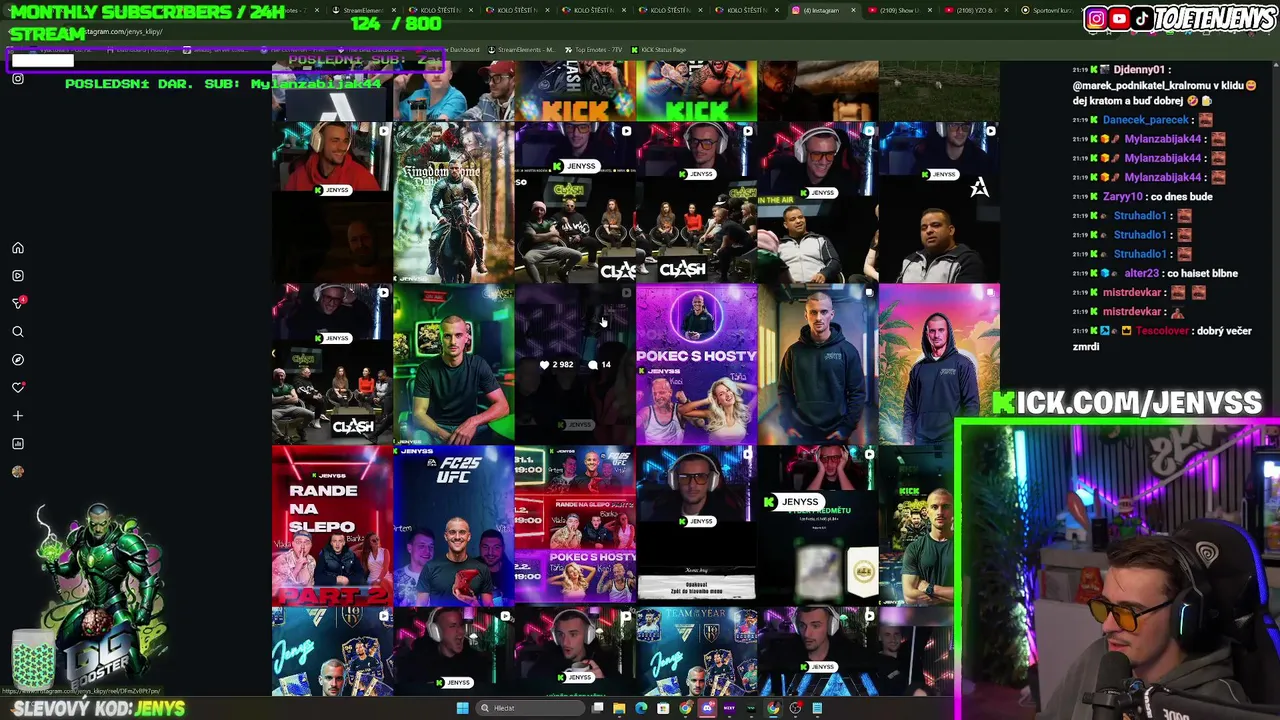This screenshot has height=720, width=1280.
Task: Open Top Emotes - 7TV bookmark
Action: point(593,50)
